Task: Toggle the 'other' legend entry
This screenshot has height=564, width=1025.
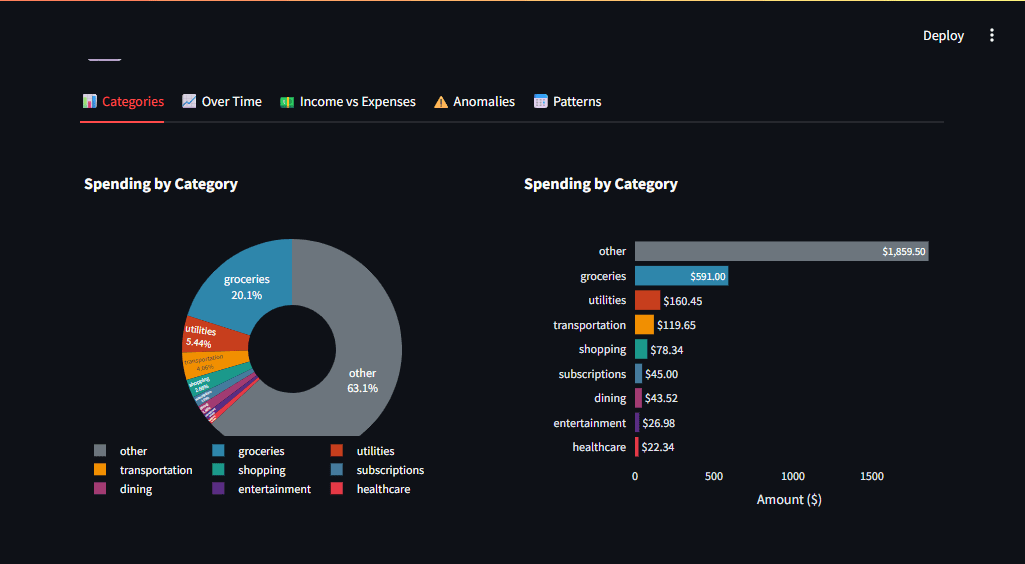Action: pyautogui.click(x=132, y=451)
